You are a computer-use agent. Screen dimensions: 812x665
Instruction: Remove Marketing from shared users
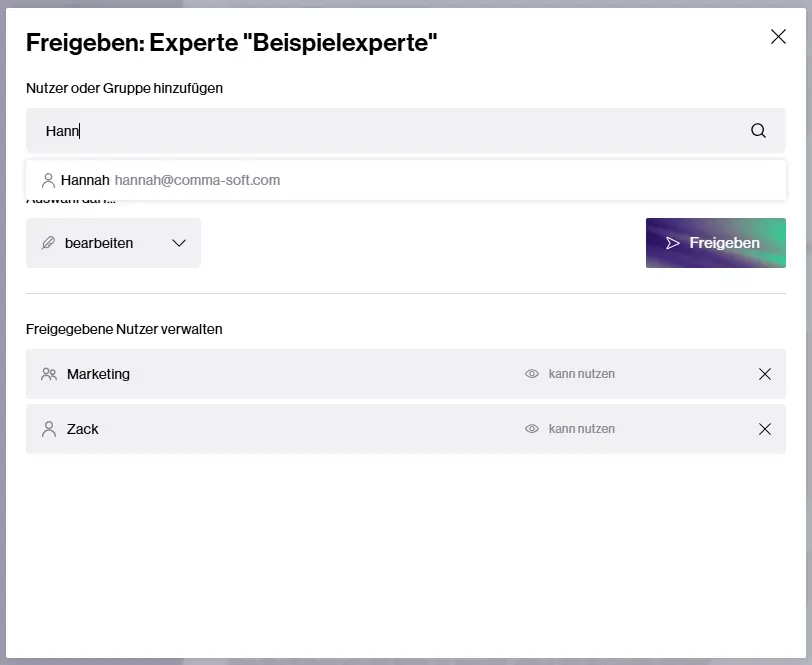click(765, 374)
